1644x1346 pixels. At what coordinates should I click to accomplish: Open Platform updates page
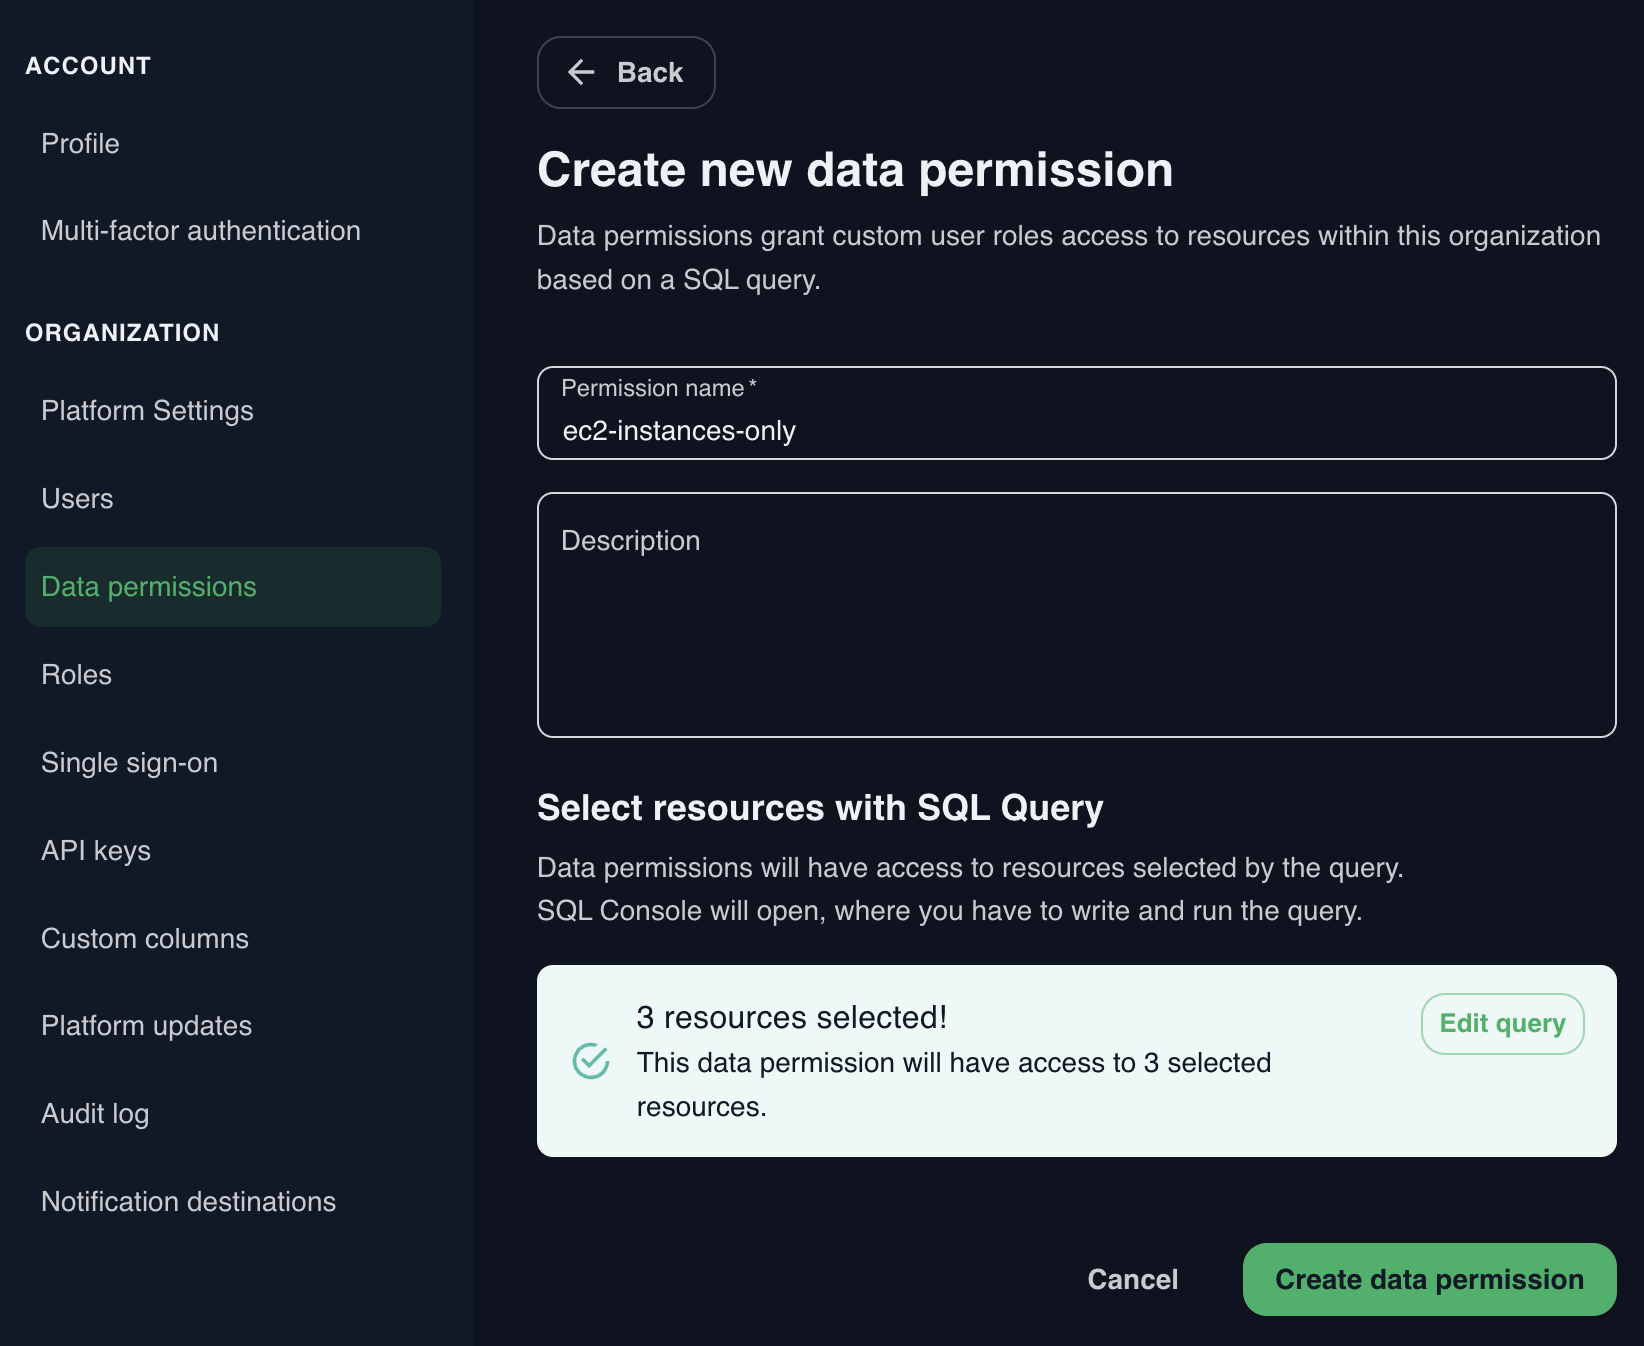[146, 1026]
